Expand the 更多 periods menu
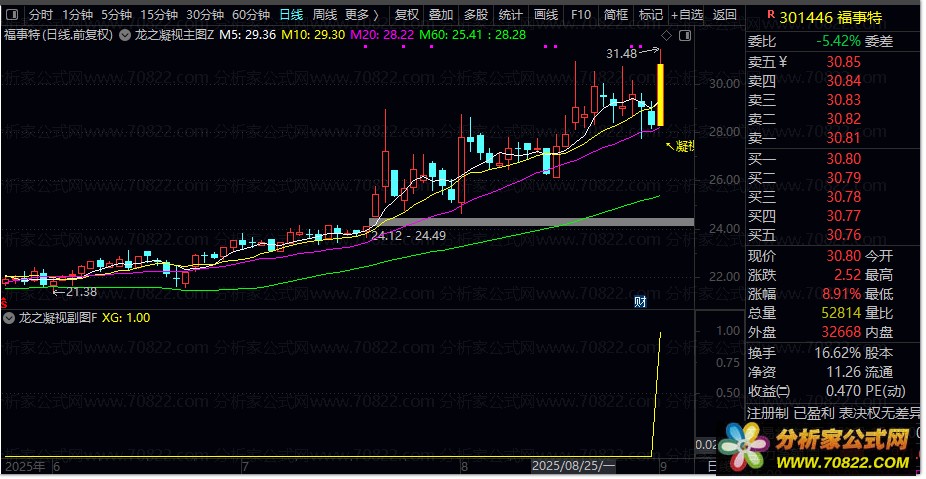Screen dimensions: 926x479 [362, 15]
